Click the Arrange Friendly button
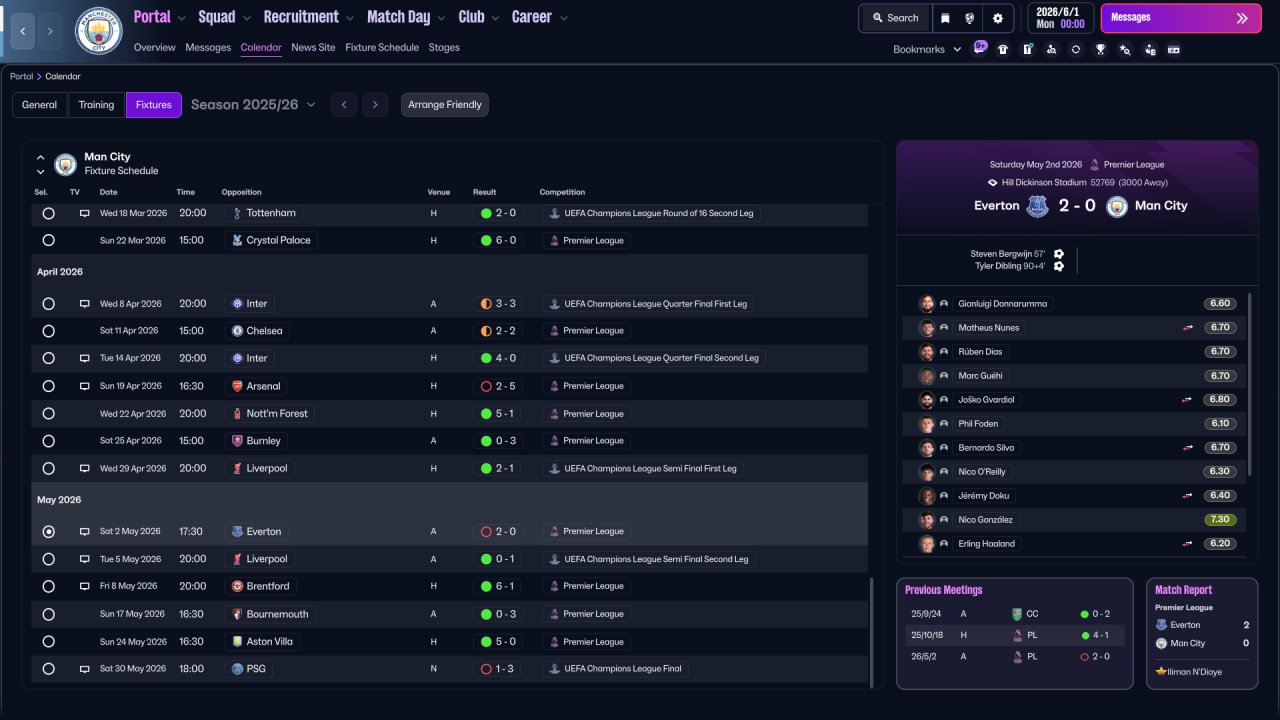Viewport: 1280px width, 720px height. click(x=445, y=105)
